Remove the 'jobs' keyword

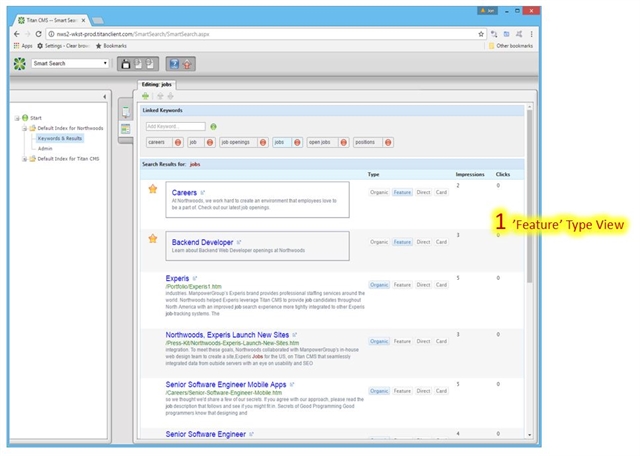point(297,142)
